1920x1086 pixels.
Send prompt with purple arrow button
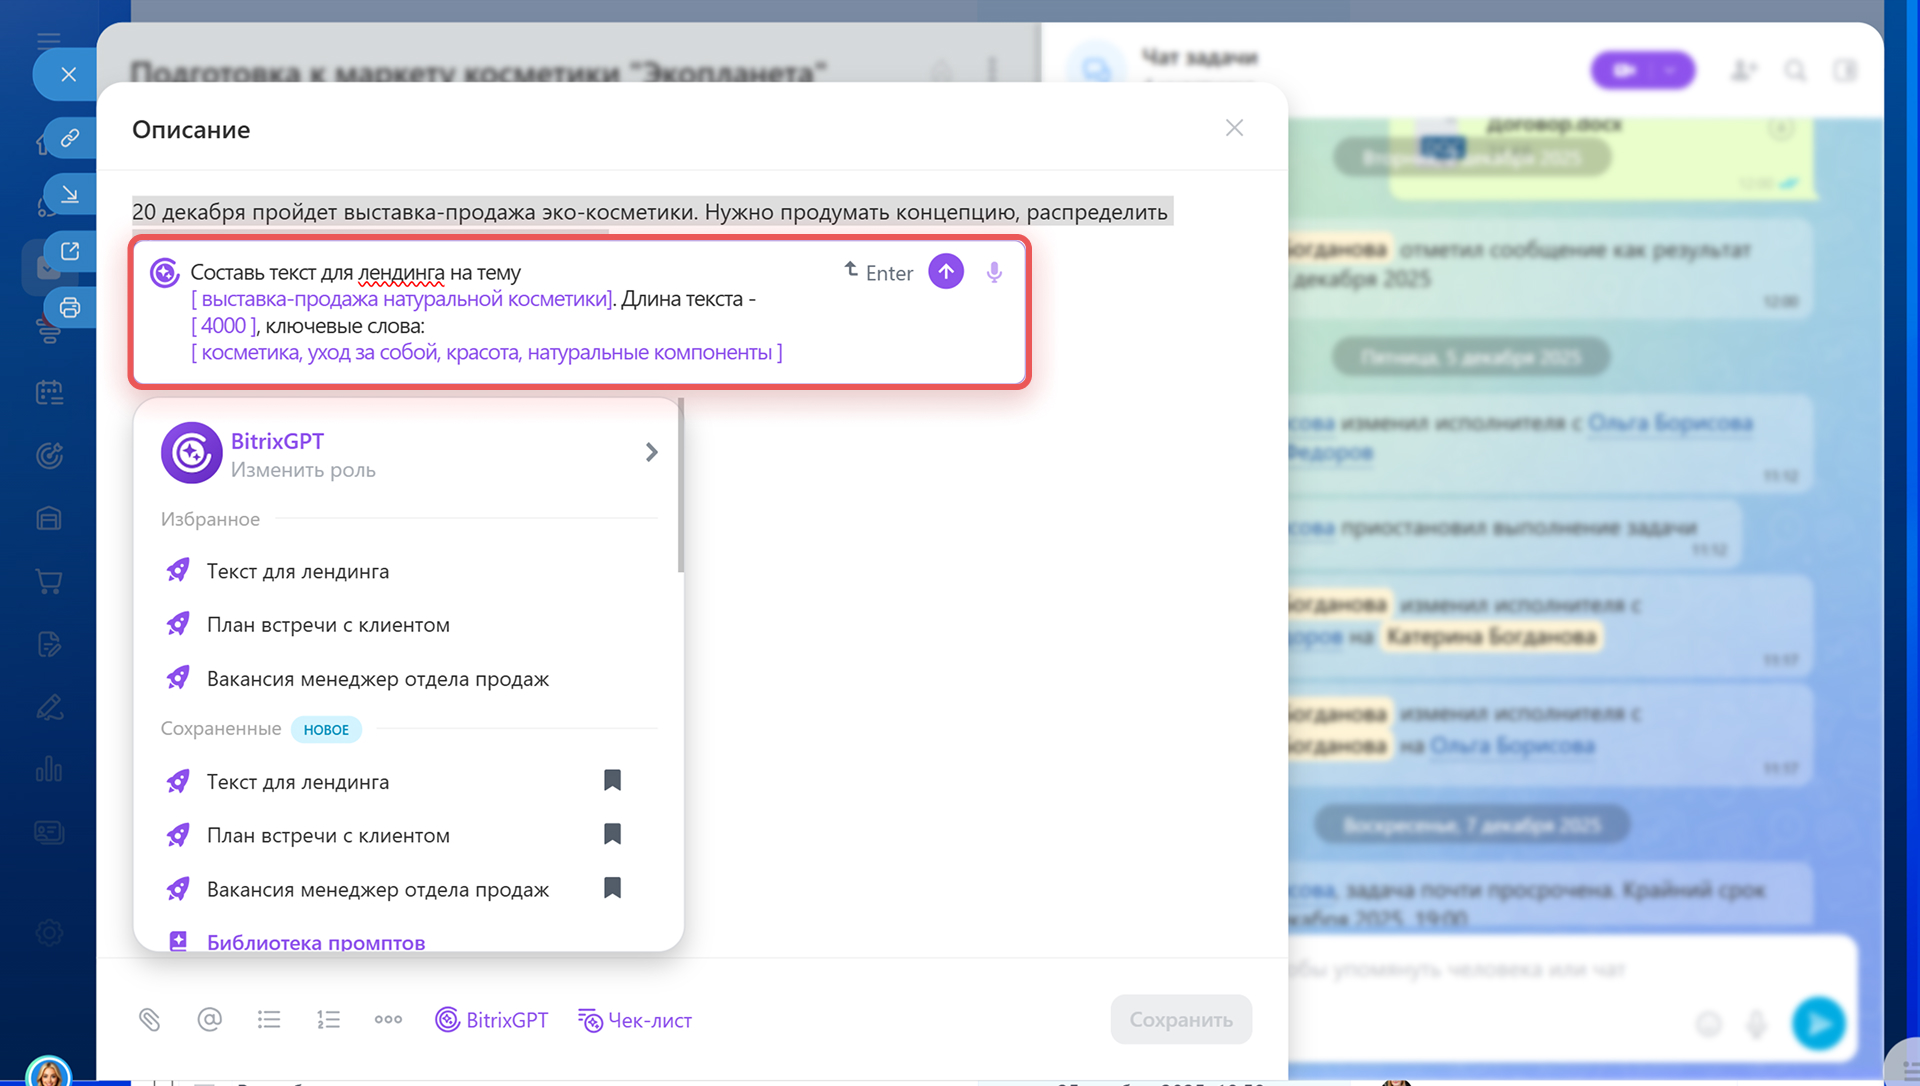(x=946, y=272)
